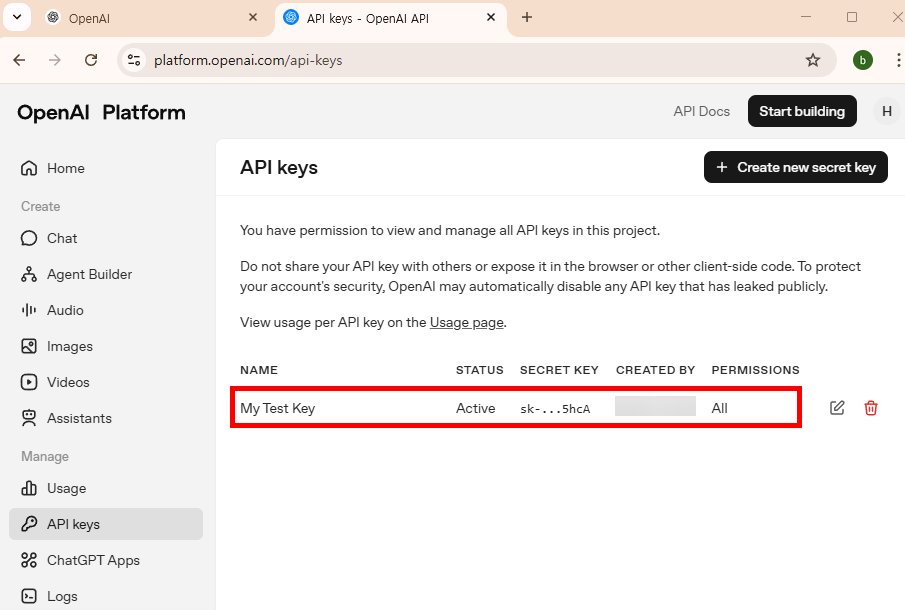Click the Images picture icon
The width and height of the screenshot is (905, 610).
29,346
